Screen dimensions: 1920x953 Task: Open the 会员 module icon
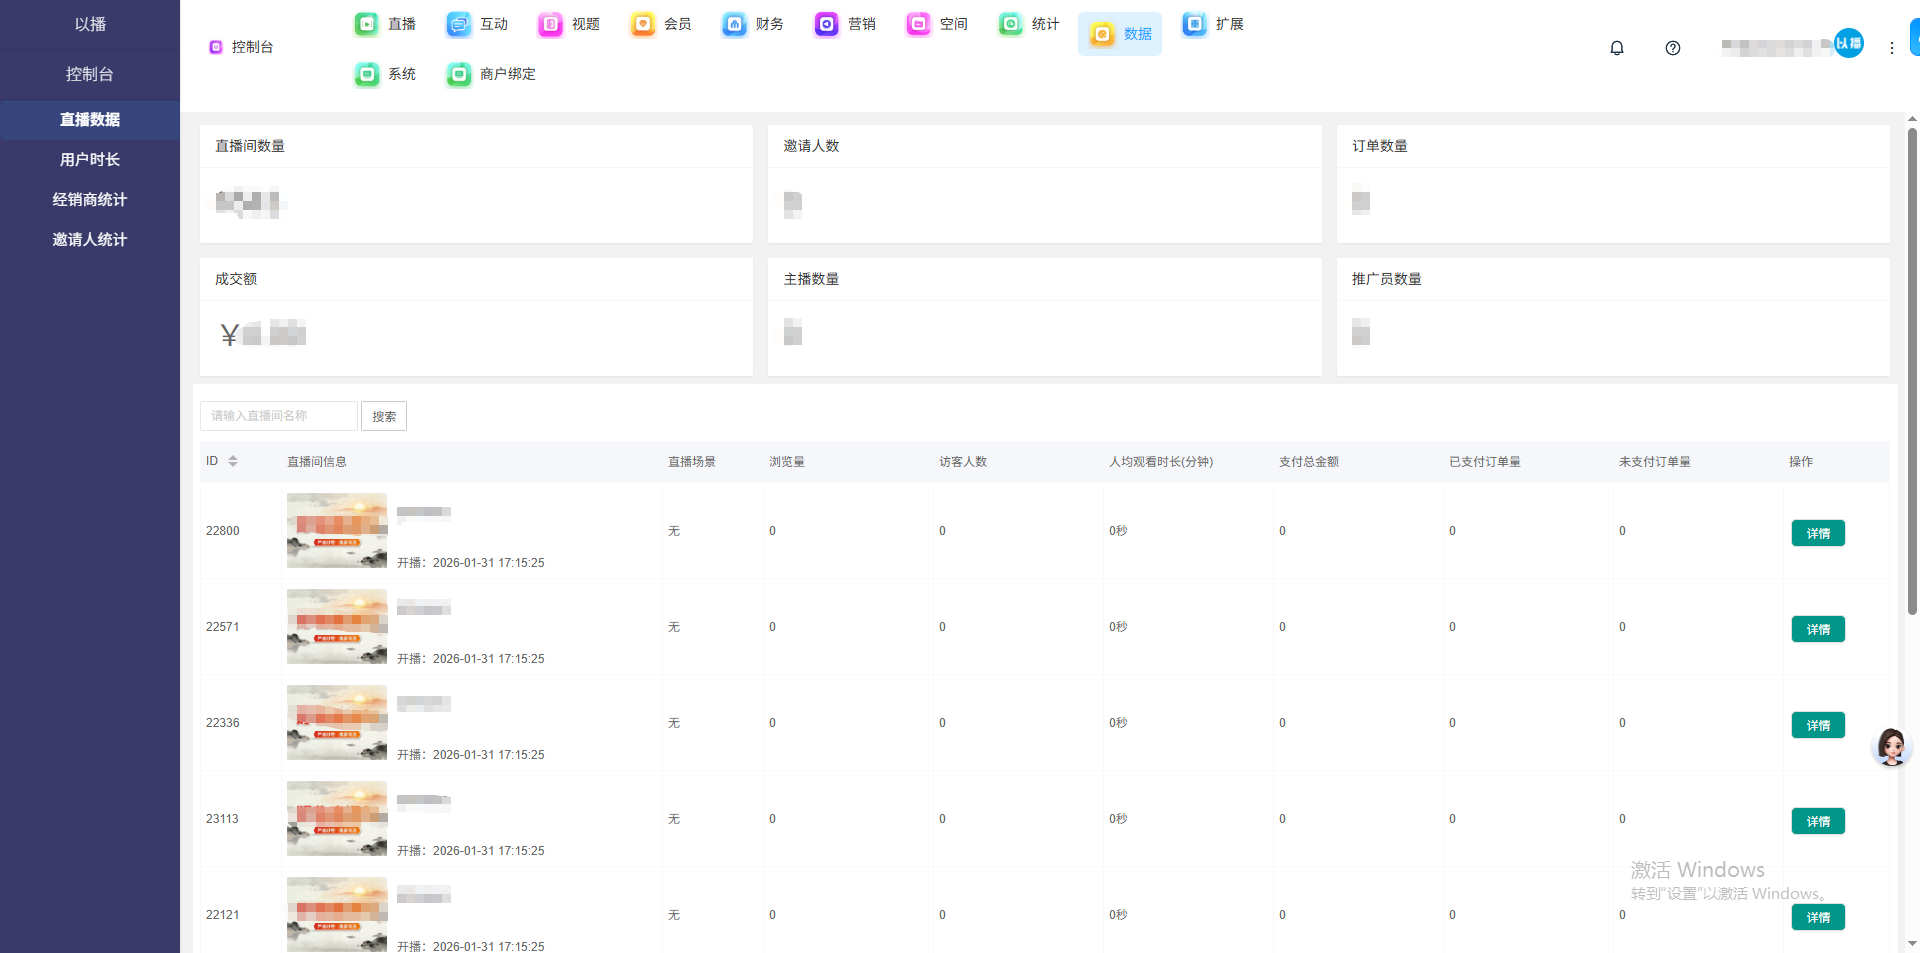point(643,24)
